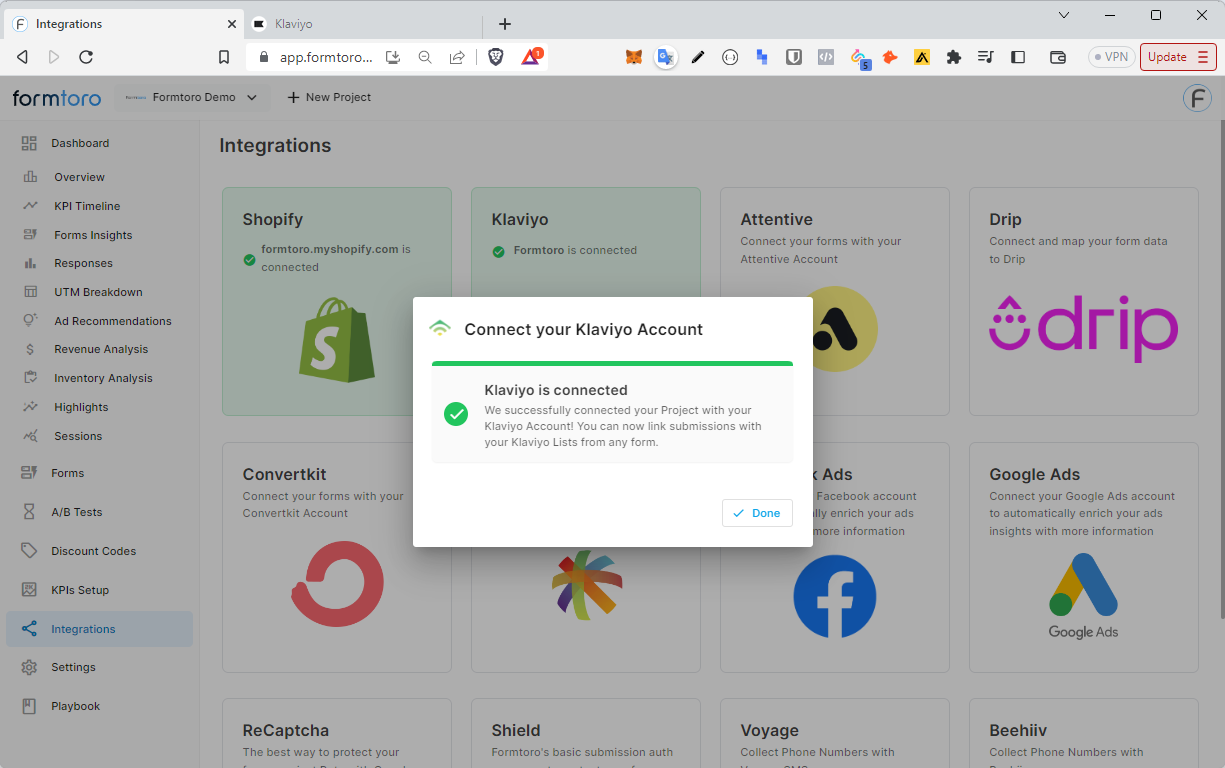Open the Dashboard sidebar icon
Image resolution: width=1225 pixels, height=768 pixels.
29,143
